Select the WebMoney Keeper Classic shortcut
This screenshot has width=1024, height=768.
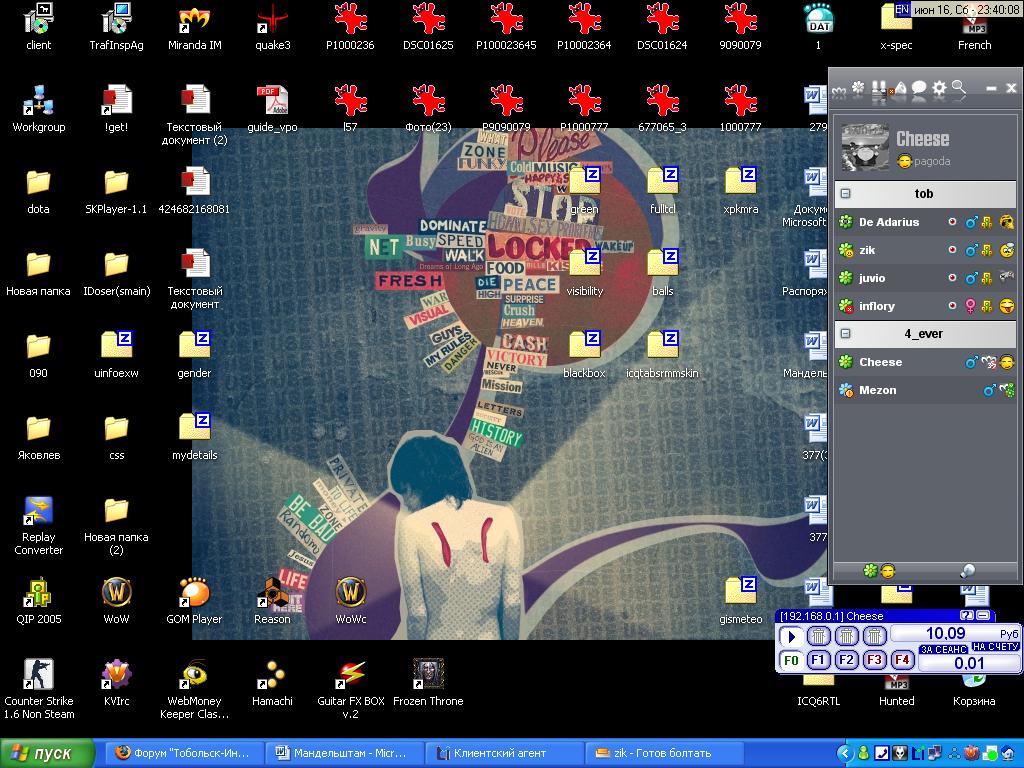(x=195, y=689)
